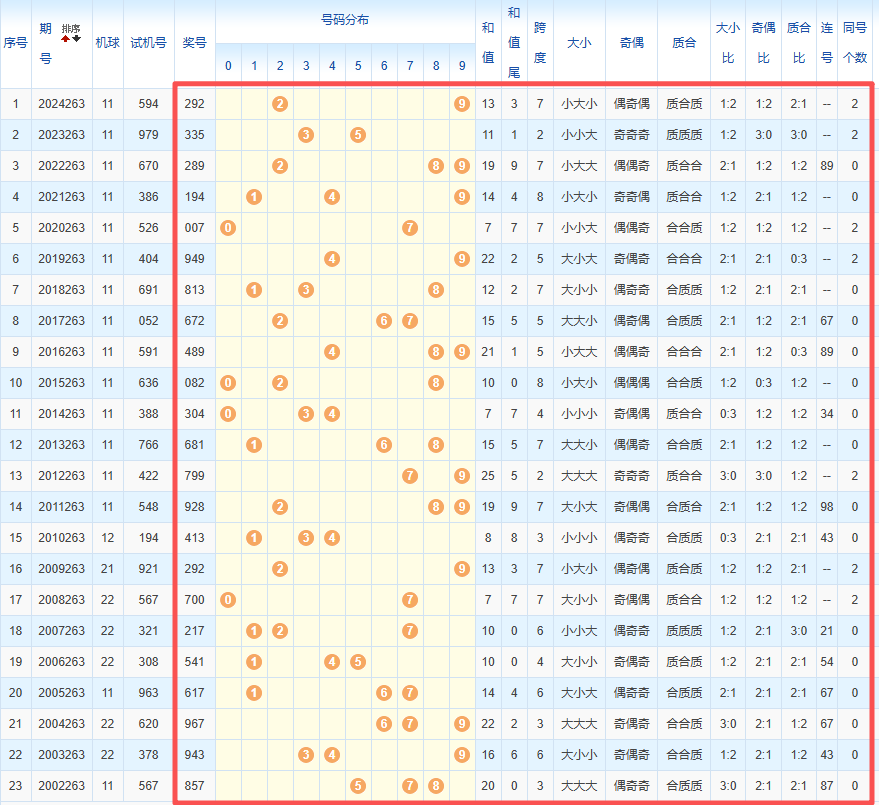
Task: Click the red ascending sort arrow
Action: [66, 38]
